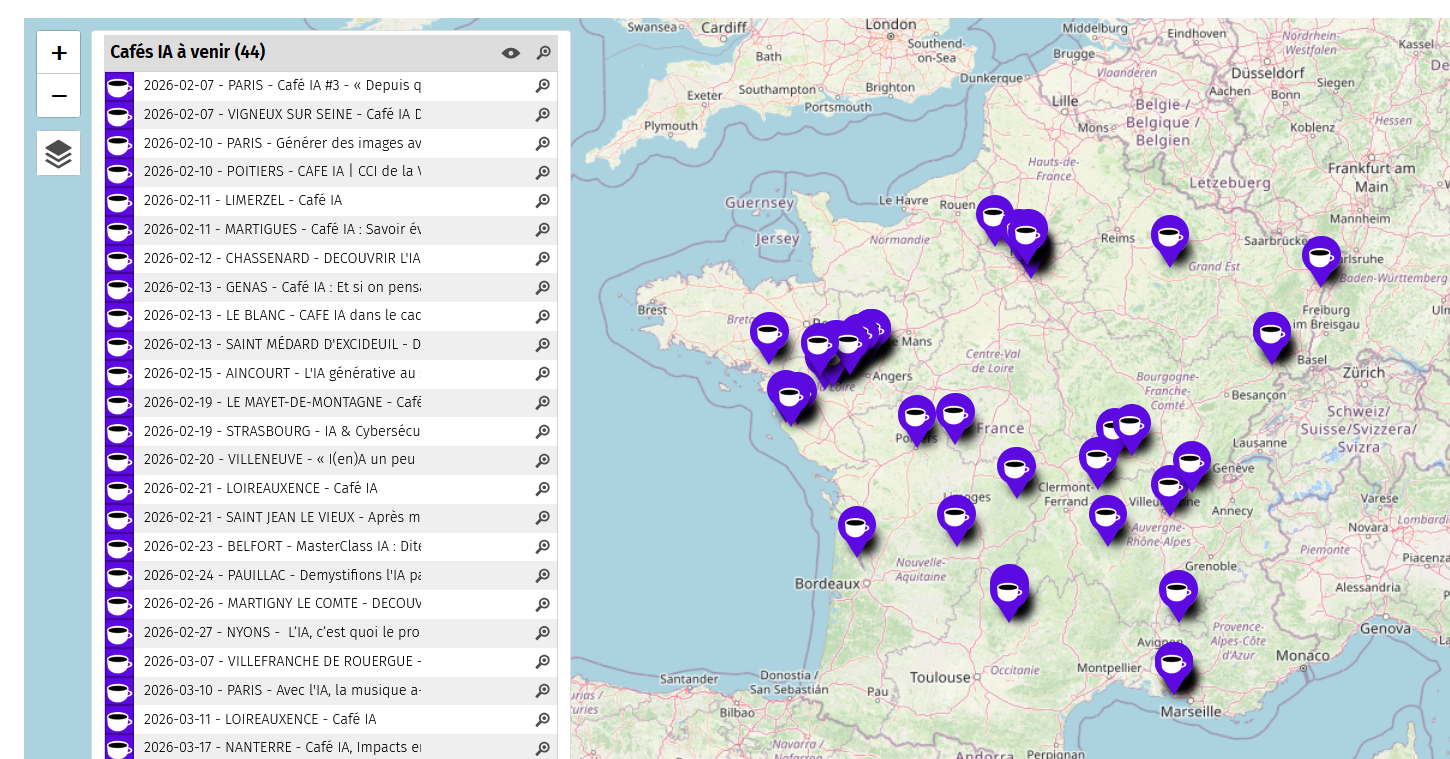Zoom to the POITIERS CAFE IA entry
The image size is (1450, 759).
point(543,172)
